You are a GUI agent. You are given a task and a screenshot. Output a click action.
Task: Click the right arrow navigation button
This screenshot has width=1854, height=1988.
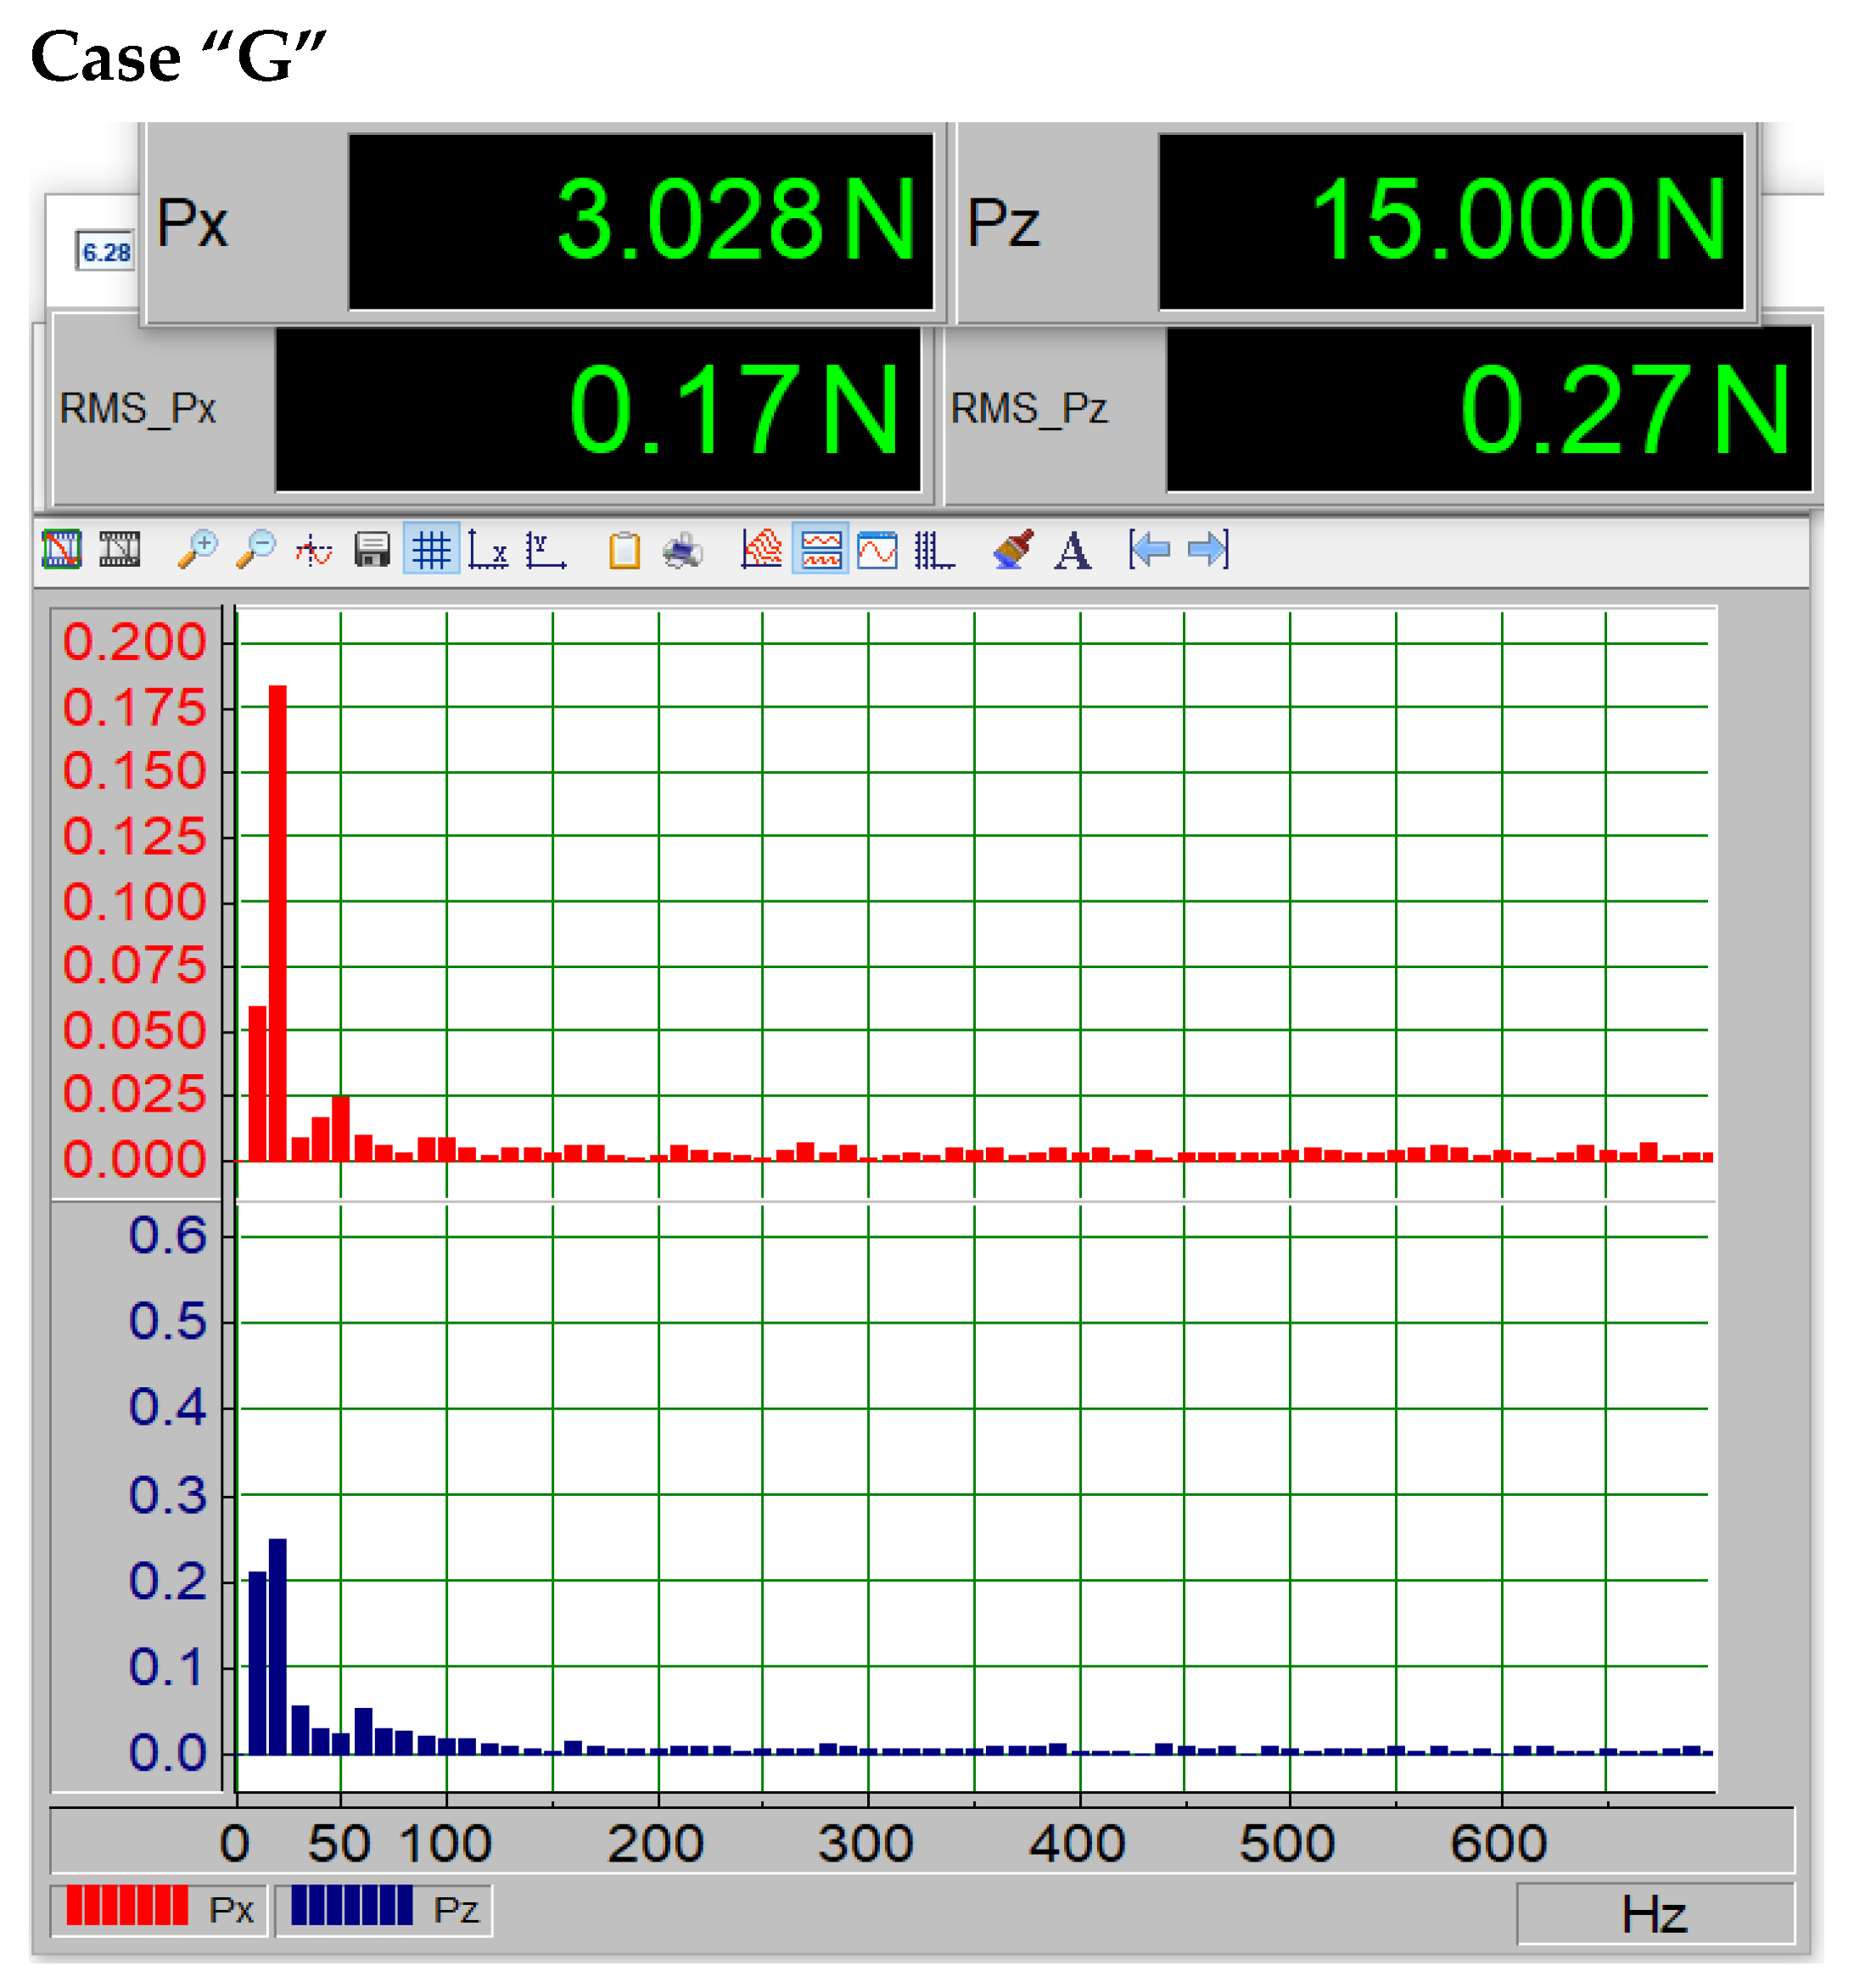pyautogui.click(x=1208, y=549)
